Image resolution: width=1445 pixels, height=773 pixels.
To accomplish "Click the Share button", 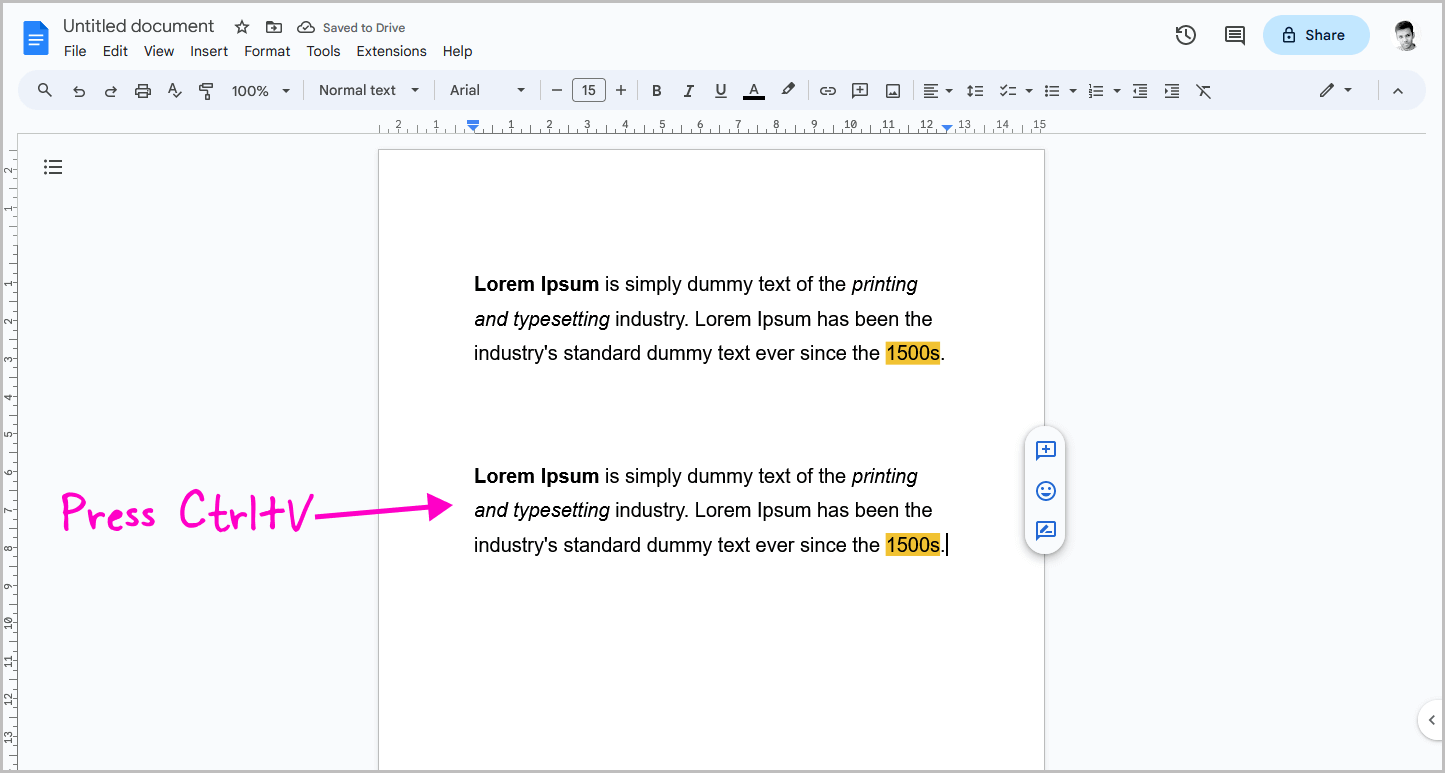I will click(x=1316, y=34).
